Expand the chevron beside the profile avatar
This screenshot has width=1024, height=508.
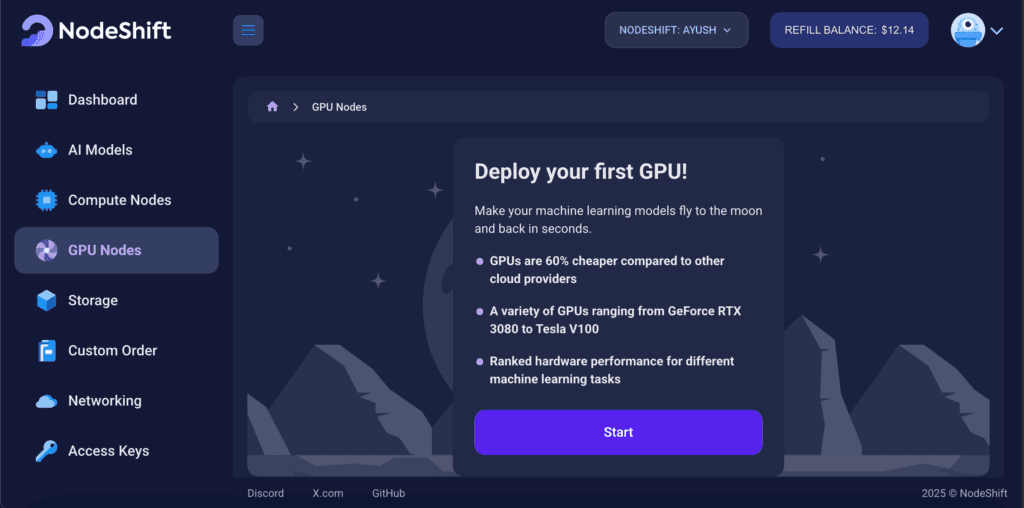point(997,31)
